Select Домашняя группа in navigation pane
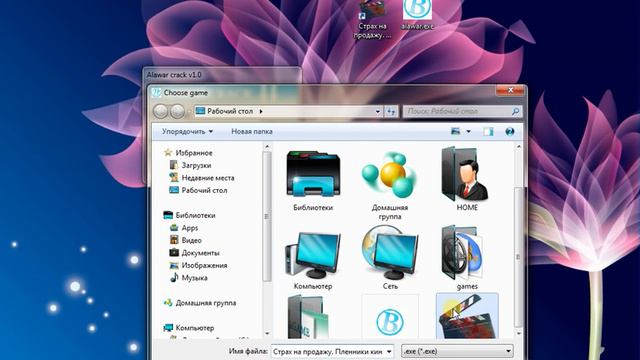 pos(206,303)
